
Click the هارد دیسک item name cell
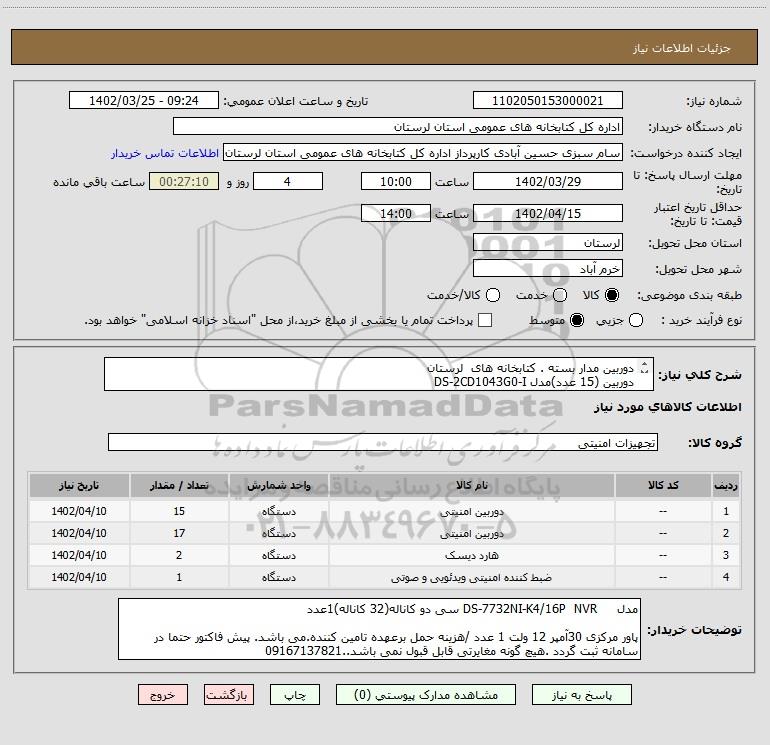(471, 555)
